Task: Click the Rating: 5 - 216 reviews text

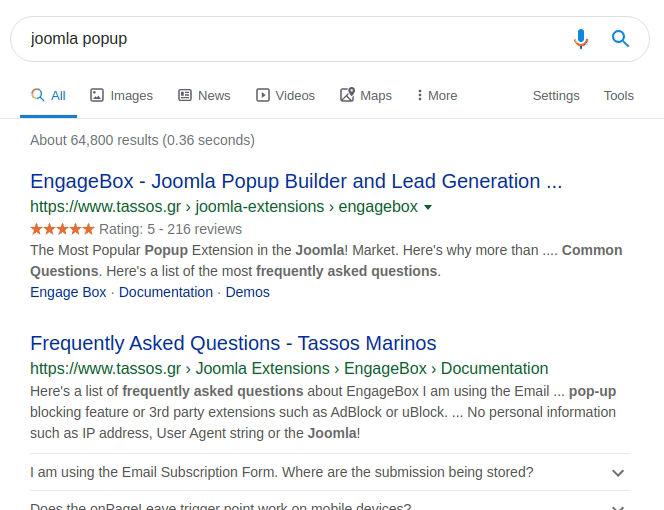Action: click(x=170, y=229)
